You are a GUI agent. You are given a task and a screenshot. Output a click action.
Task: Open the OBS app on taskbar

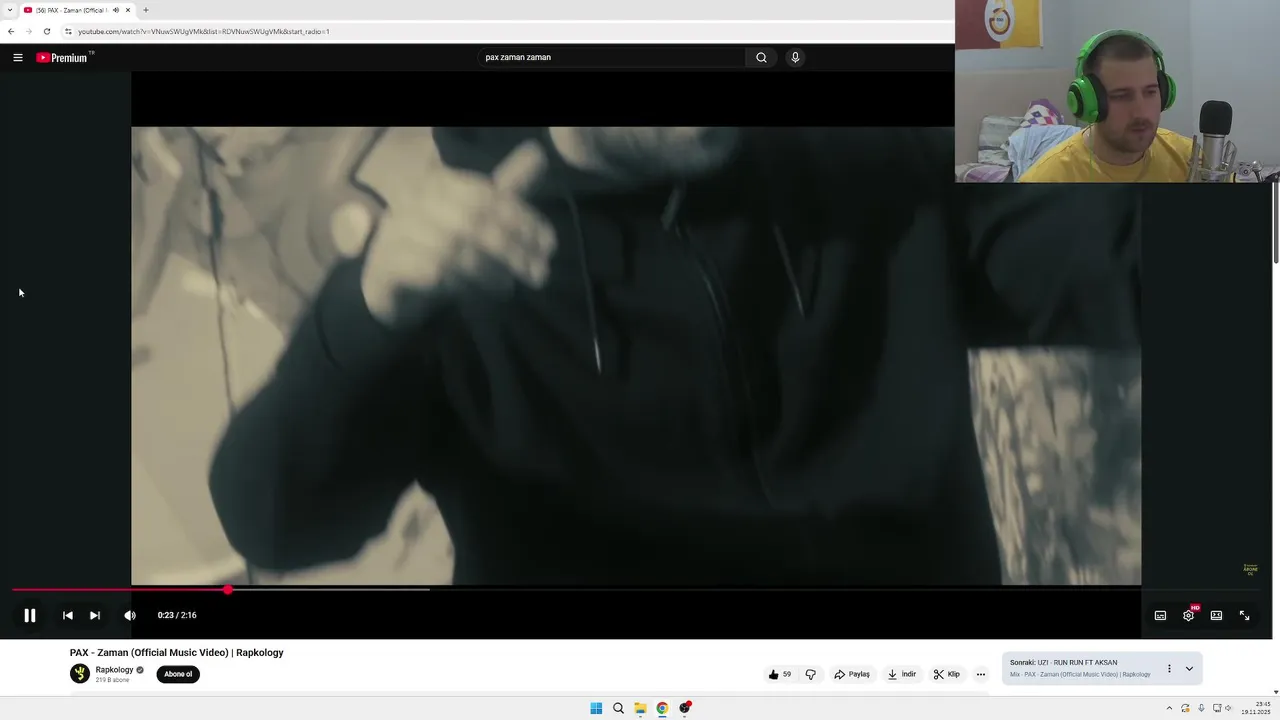click(x=685, y=708)
